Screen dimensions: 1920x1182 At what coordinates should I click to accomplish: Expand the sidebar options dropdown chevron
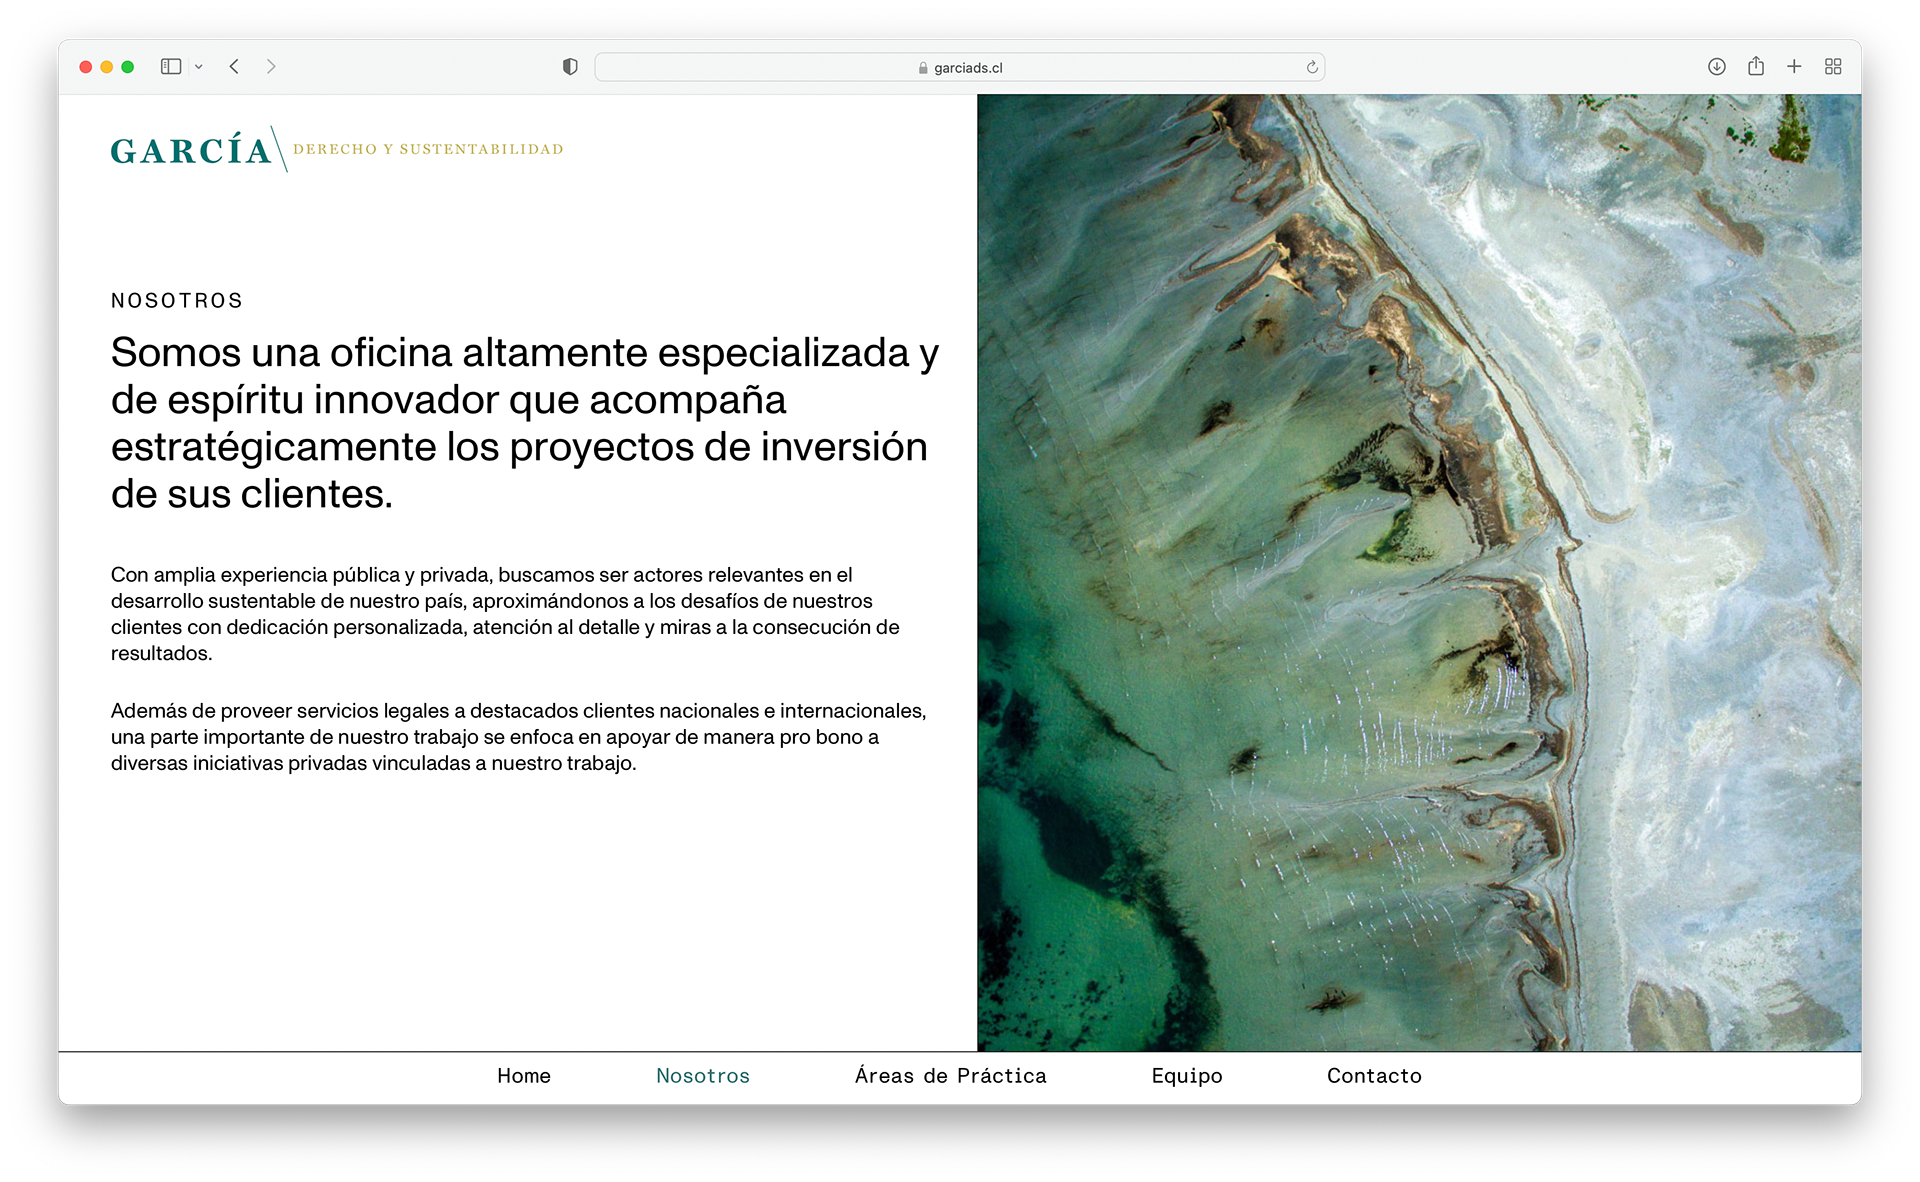199,67
